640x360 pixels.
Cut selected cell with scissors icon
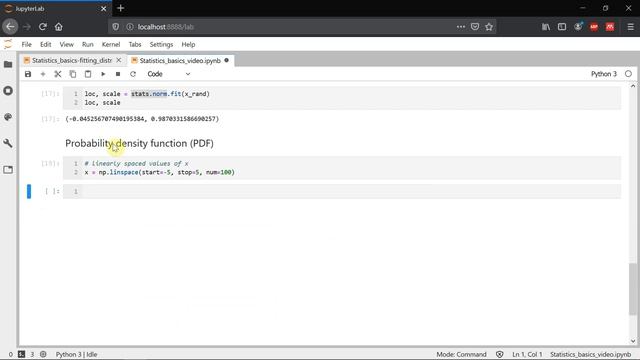[58, 74]
